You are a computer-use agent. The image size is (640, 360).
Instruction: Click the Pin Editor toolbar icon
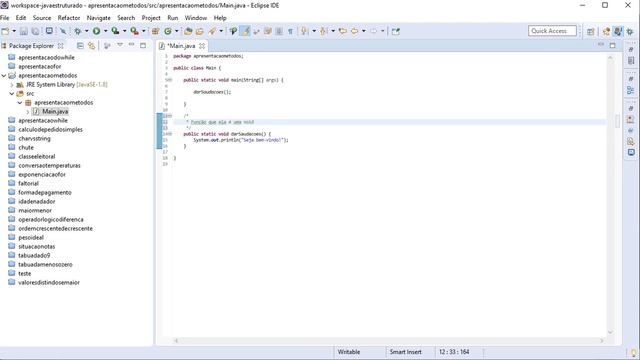[396, 31]
